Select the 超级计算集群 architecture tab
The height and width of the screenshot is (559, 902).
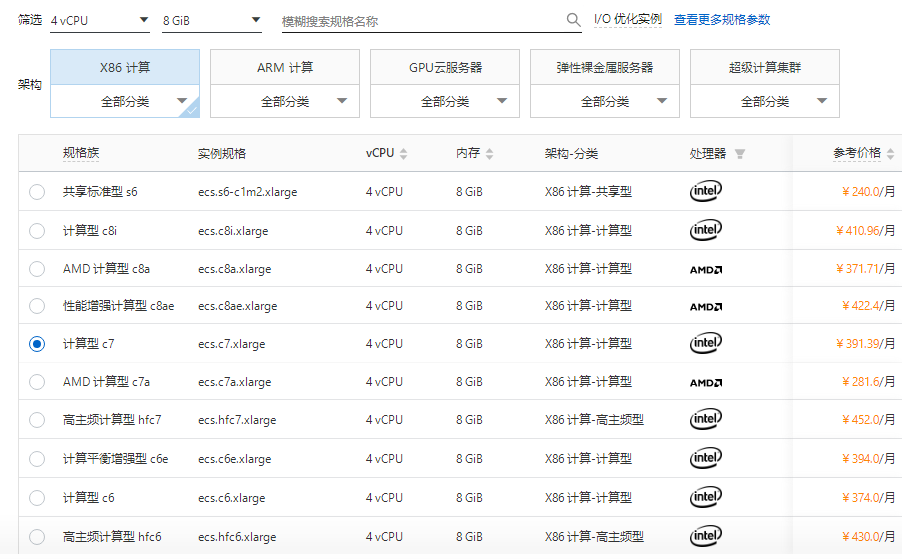pyautogui.click(x=765, y=68)
